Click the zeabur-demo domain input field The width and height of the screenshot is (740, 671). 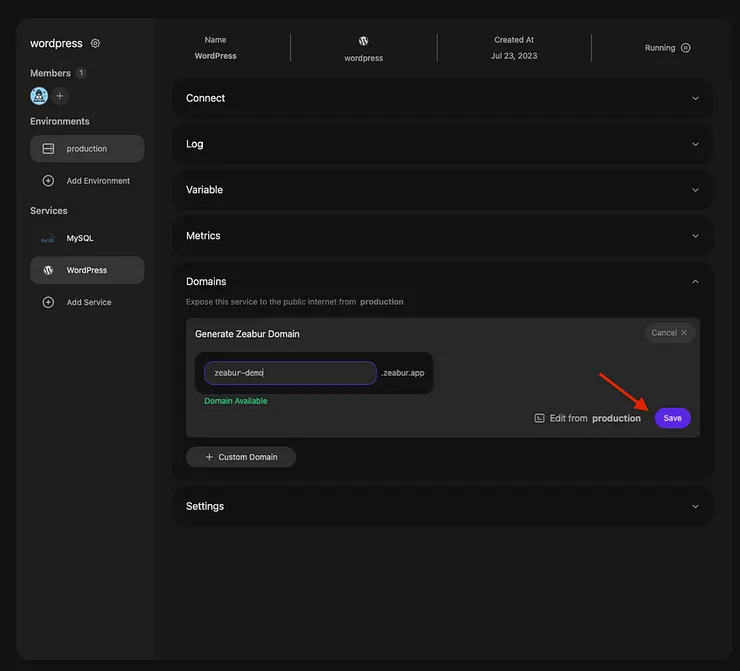pos(290,373)
